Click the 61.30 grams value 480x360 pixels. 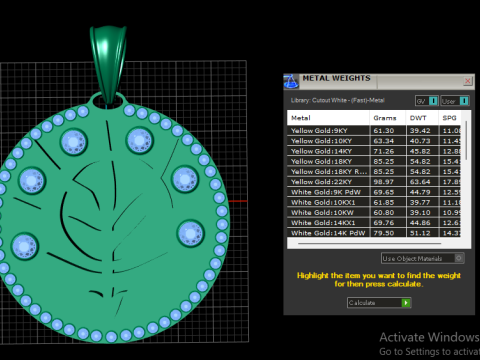[x=384, y=131]
